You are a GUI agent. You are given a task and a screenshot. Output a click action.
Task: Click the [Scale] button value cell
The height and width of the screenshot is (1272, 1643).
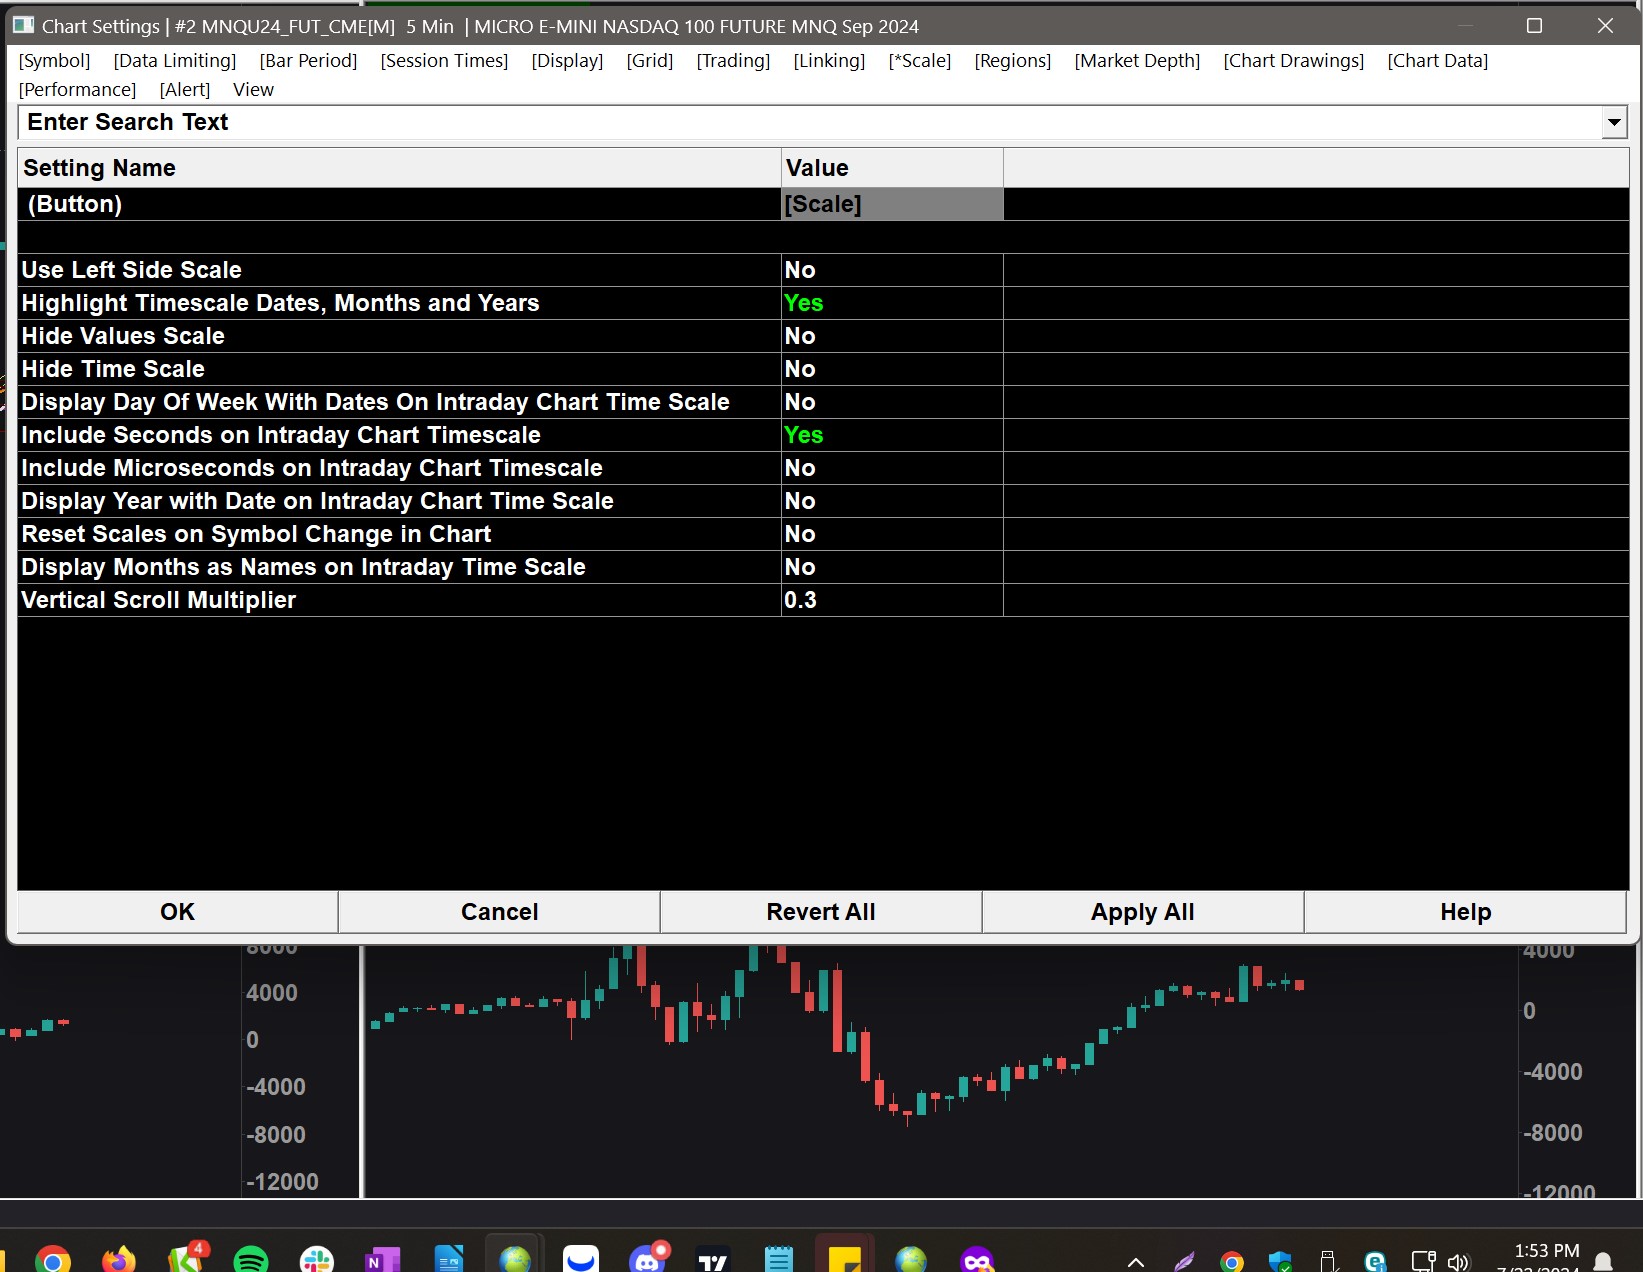point(892,204)
